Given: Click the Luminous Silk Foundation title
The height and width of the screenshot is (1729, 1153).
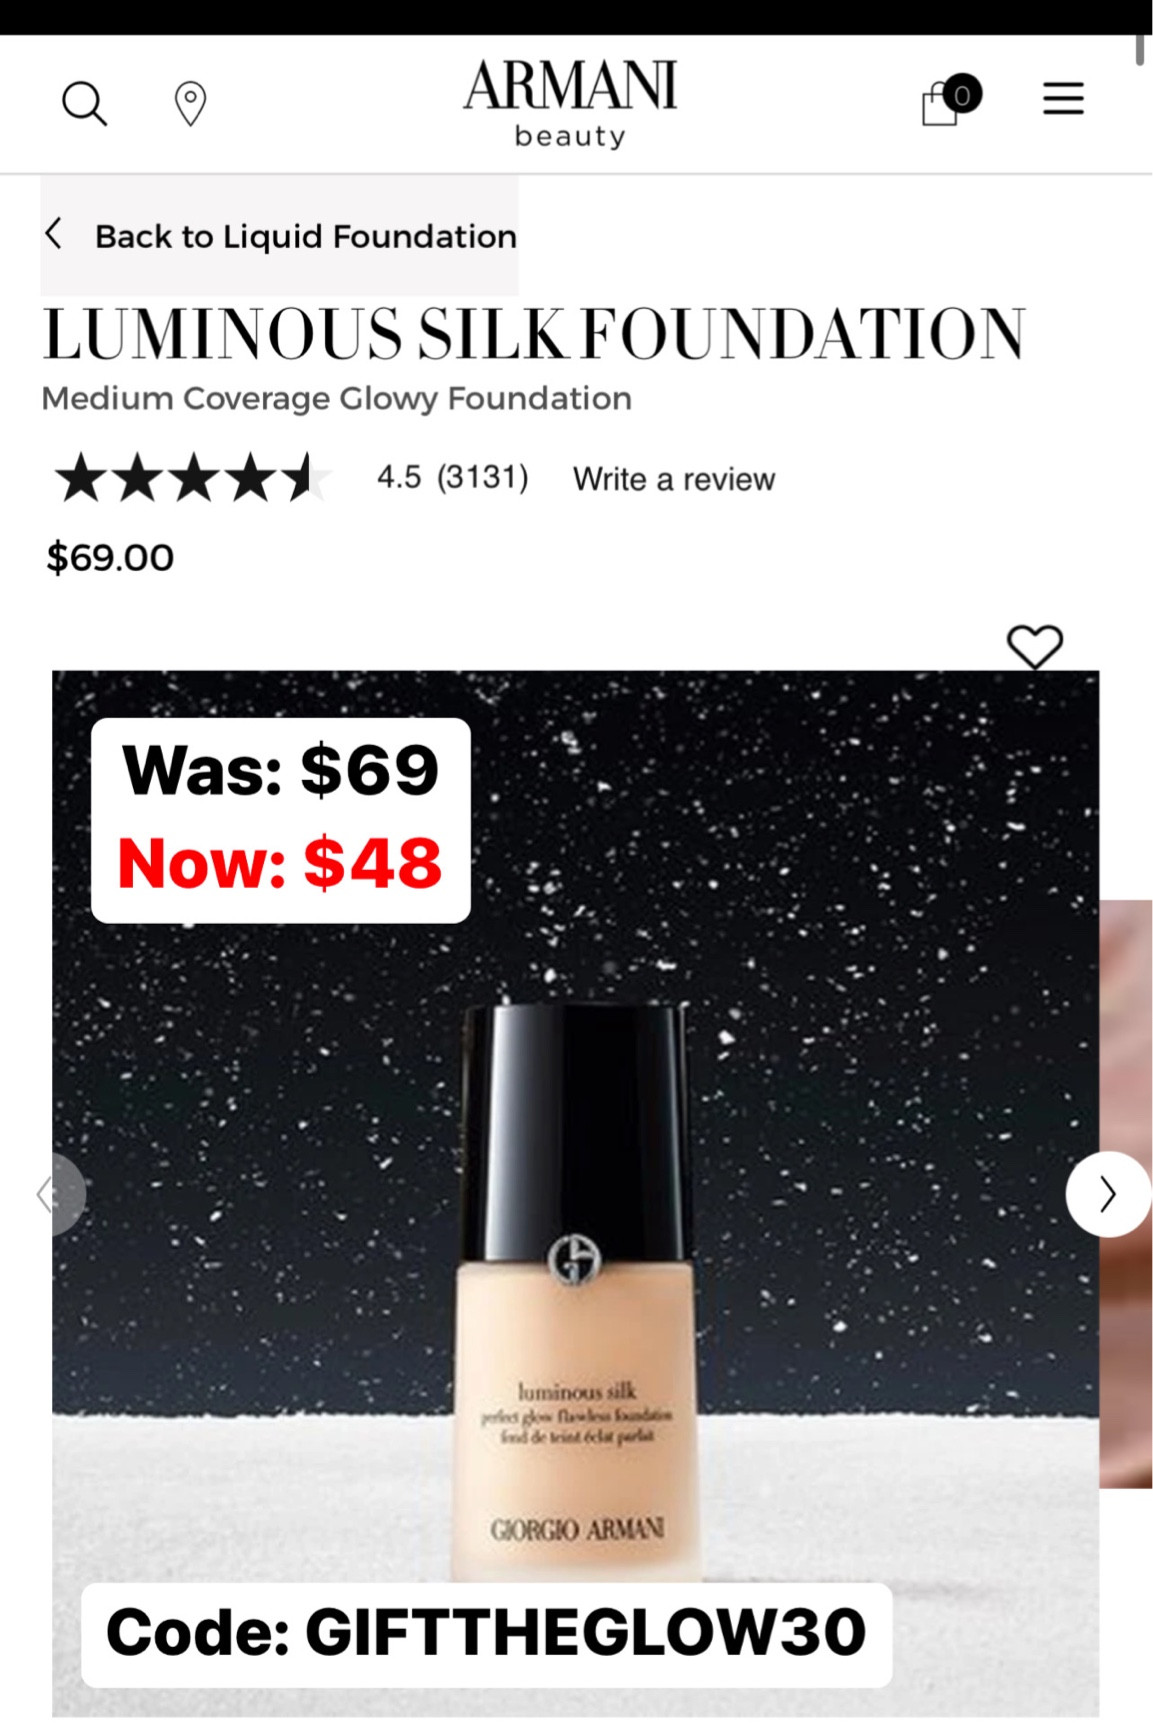Looking at the screenshot, I should tap(534, 334).
